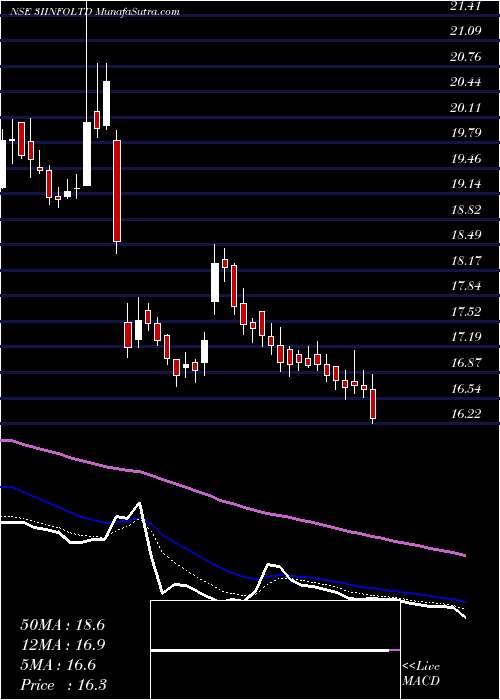This screenshot has height=700, width=500.
Task: Click the '<<Live MACD' label
Action: click(x=421, y=674)
